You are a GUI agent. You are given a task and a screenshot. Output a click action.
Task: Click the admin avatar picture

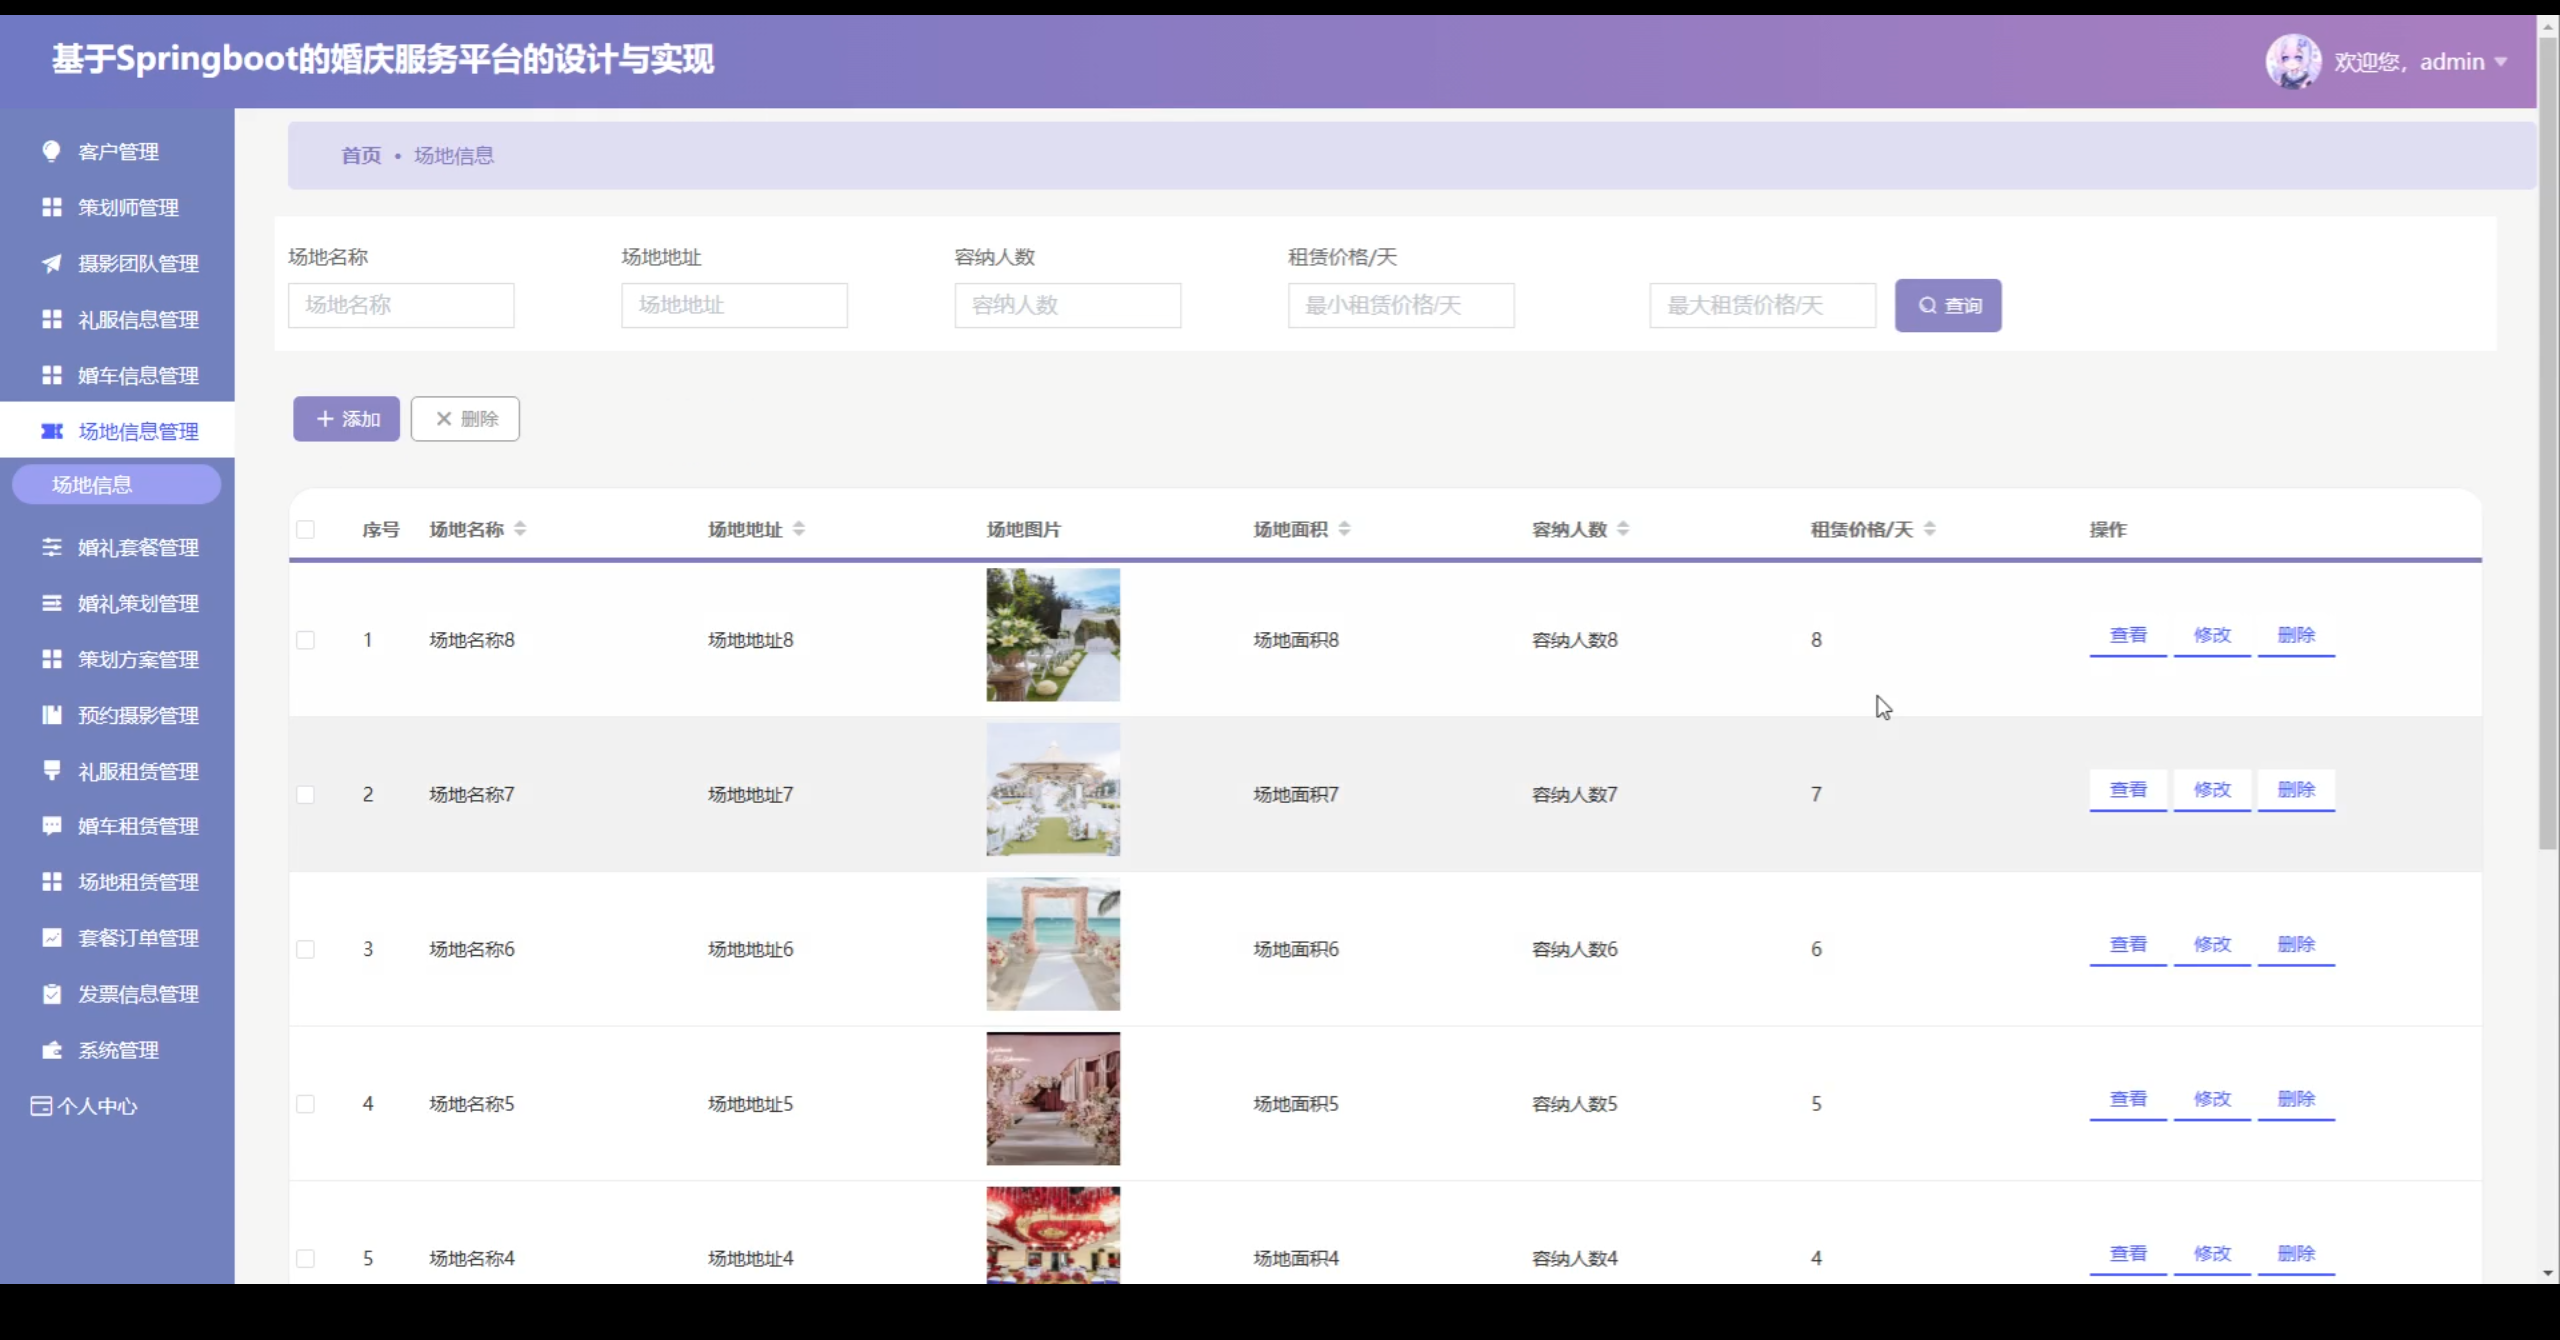(2292, 61)
